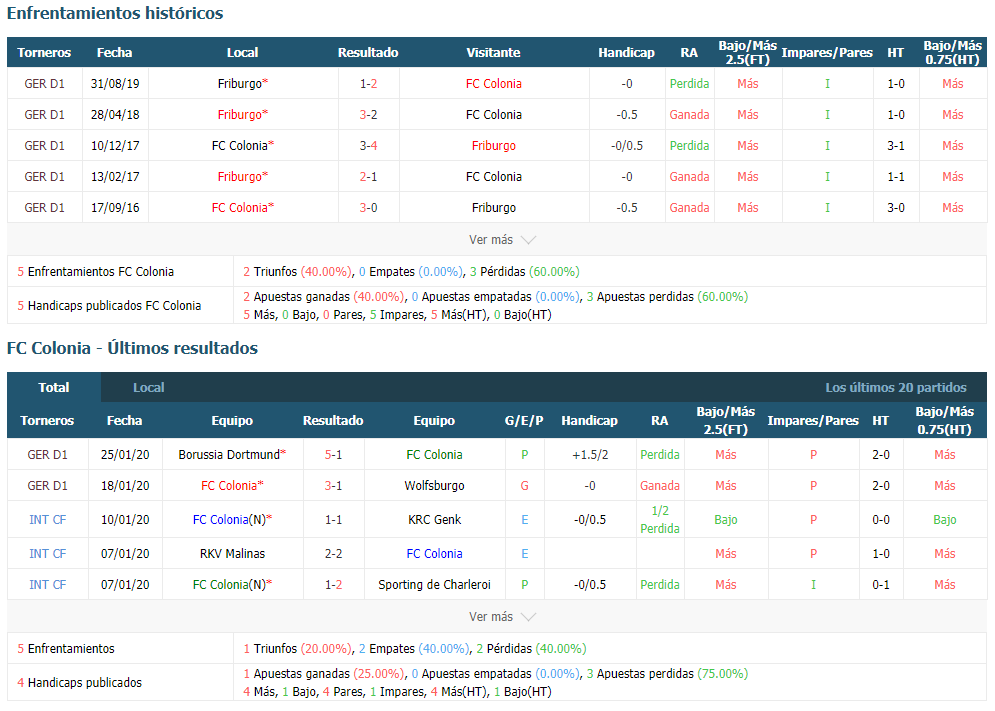Open Friburgo team in the 31/08/19 row
Viewport: 995px width, 711px height.
coord(242,84)
